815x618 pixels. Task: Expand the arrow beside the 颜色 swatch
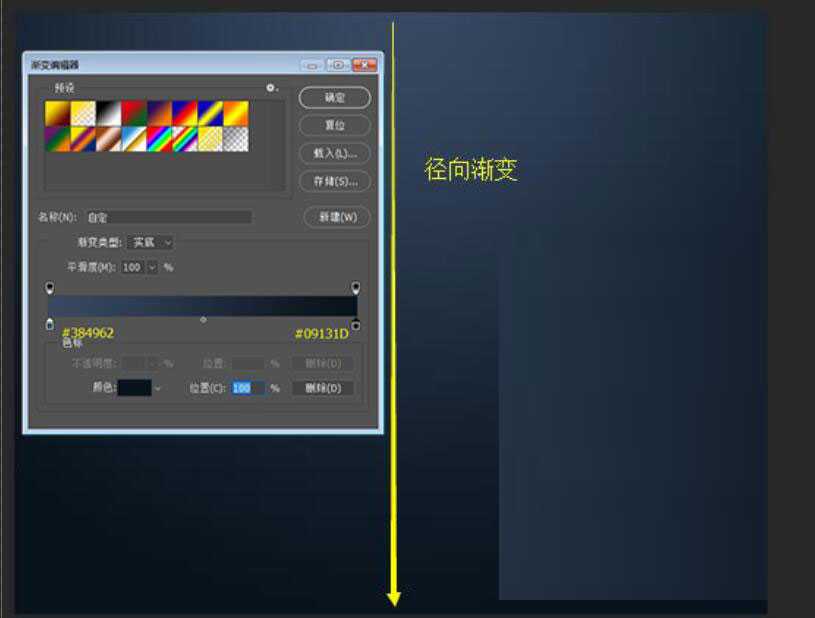click(158, 388)
